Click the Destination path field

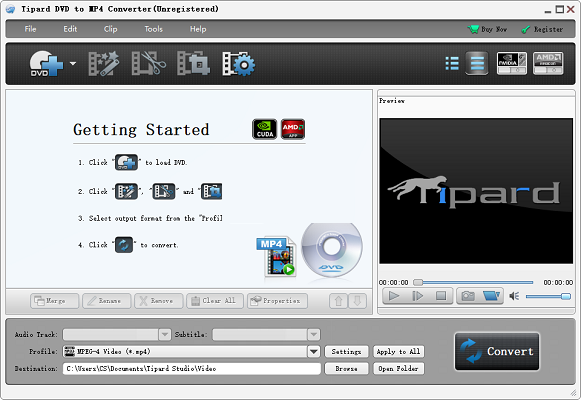[192, 369]
